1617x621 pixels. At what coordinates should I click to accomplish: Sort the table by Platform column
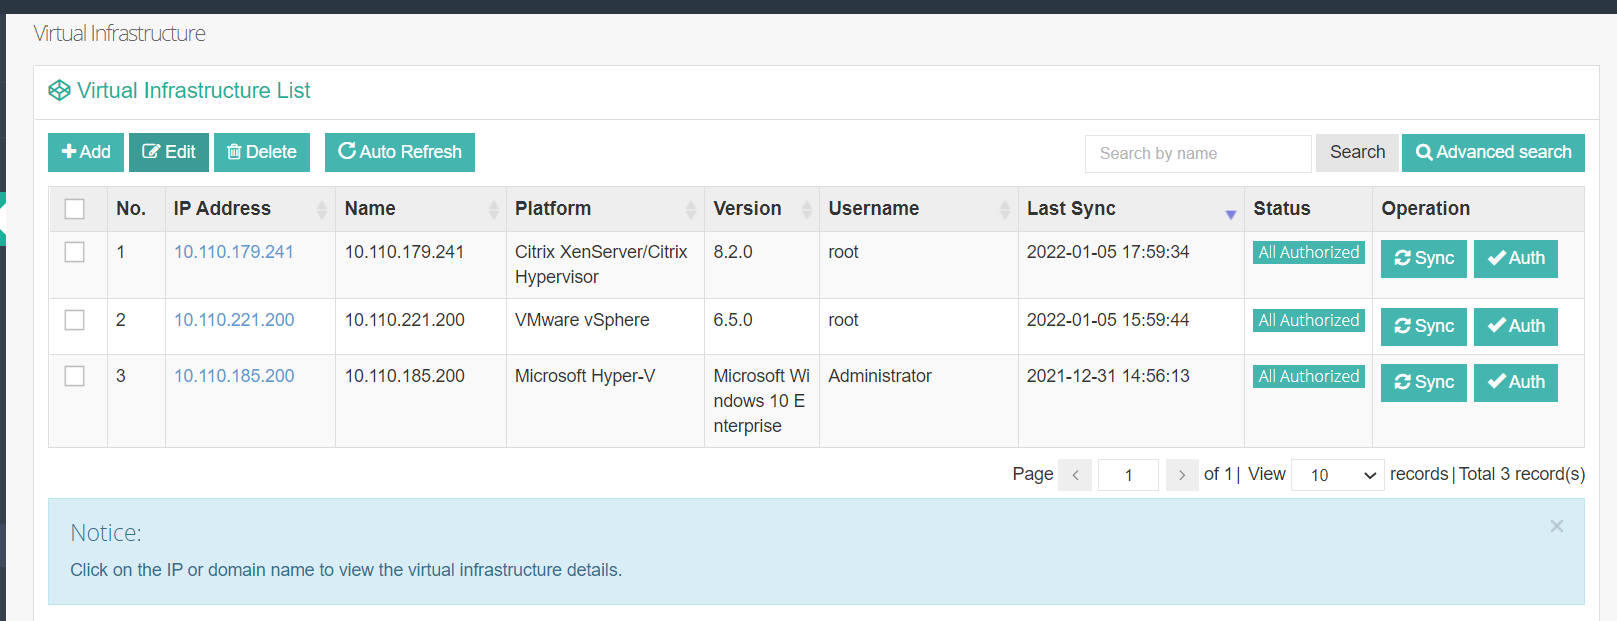690,209
